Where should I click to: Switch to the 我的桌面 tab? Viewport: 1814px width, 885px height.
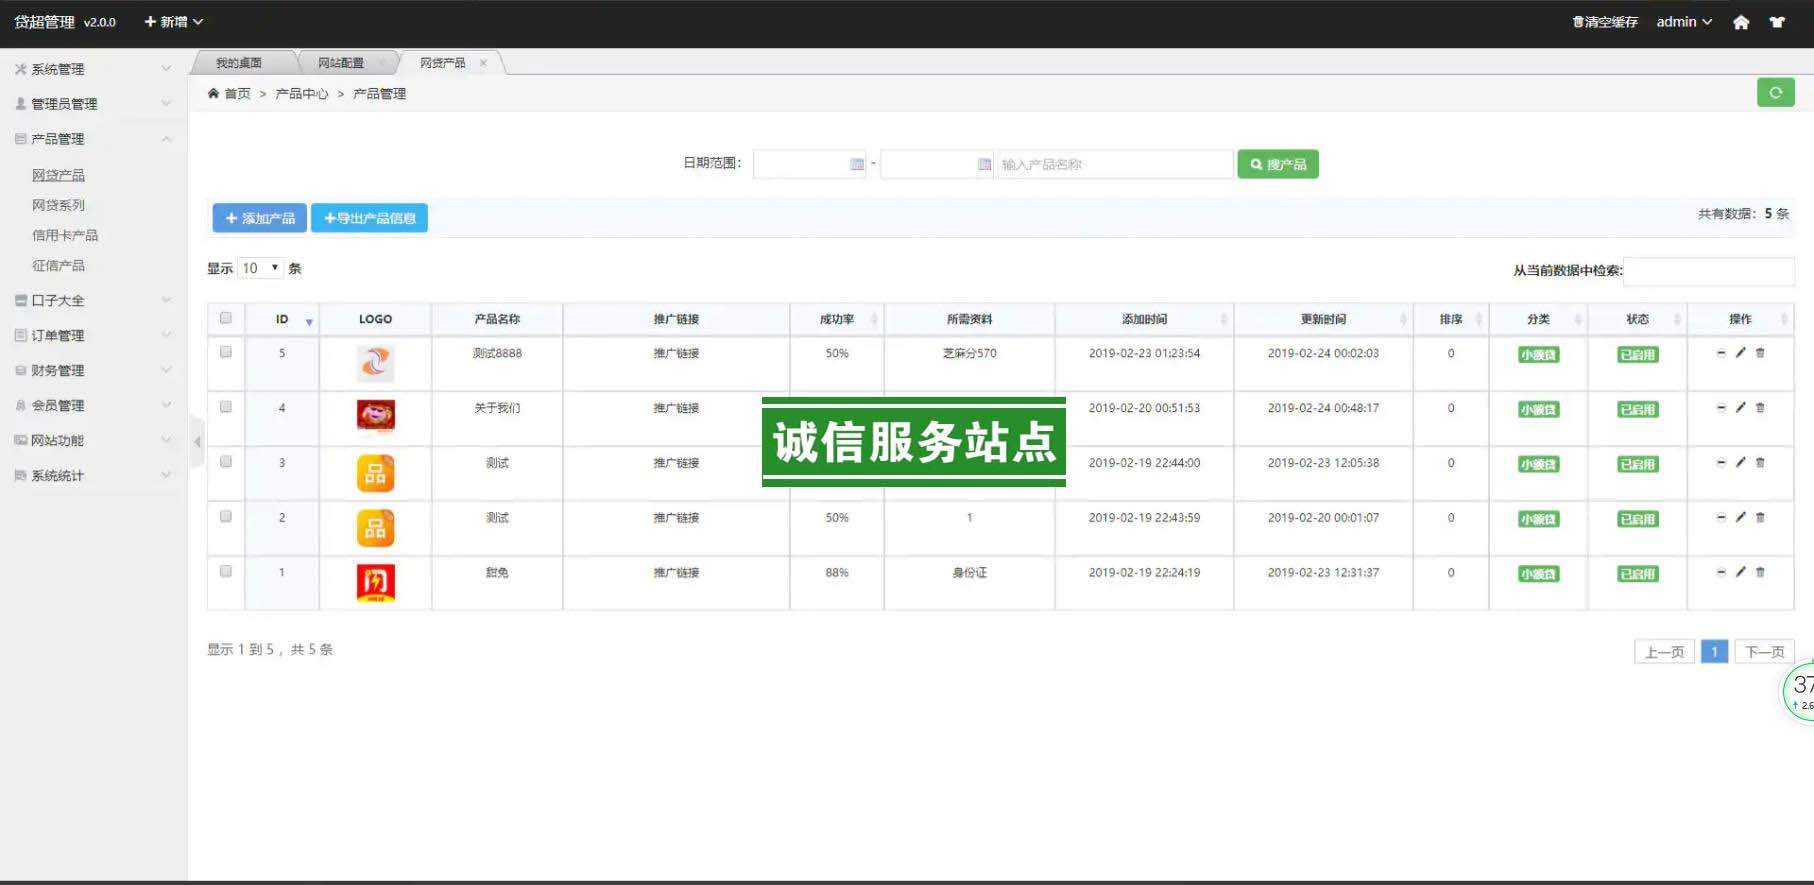pyautogui.click(x=239, y=63)
